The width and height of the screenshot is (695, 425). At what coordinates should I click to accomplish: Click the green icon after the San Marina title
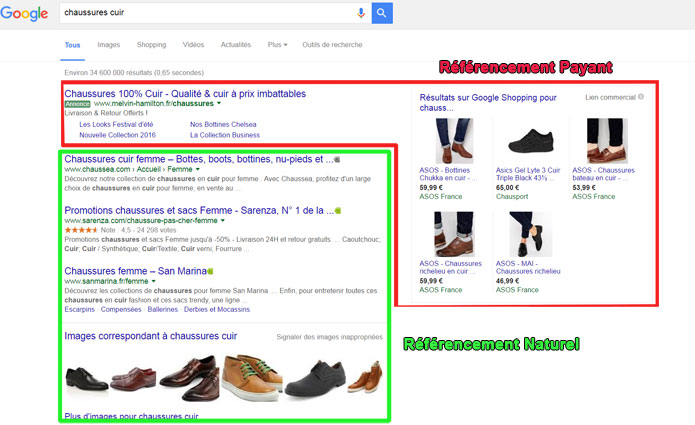pyautogui.click(x=210, y=271)
